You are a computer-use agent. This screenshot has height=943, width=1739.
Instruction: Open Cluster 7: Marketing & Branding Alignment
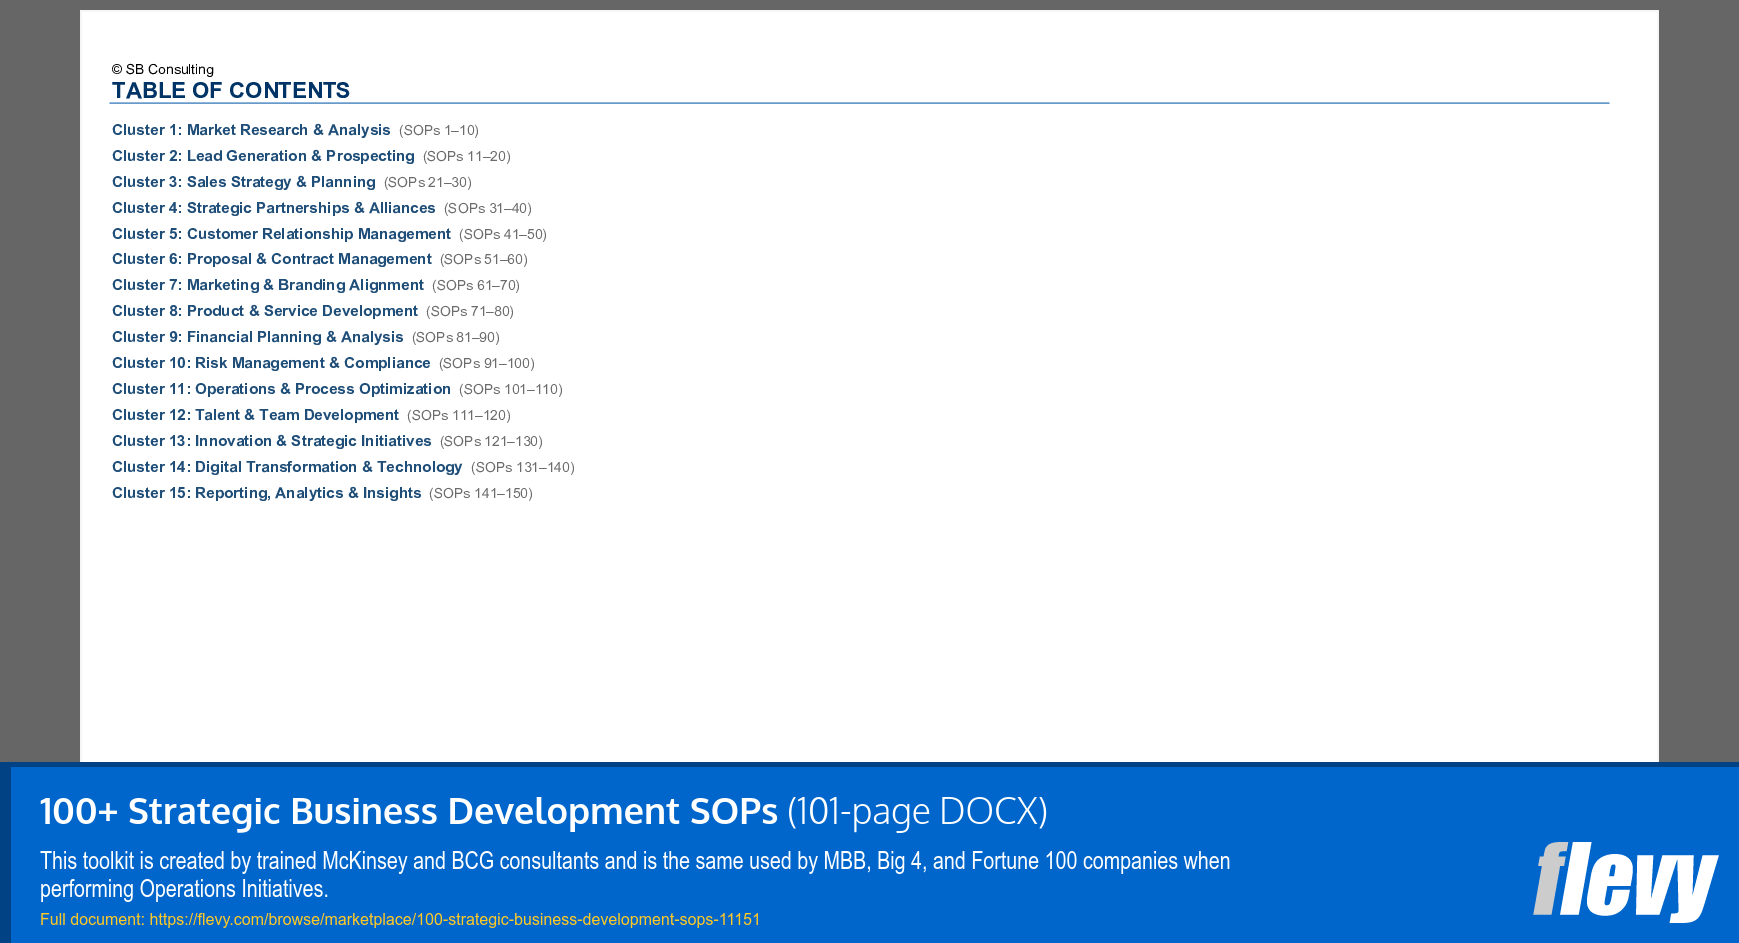(267, 285)
